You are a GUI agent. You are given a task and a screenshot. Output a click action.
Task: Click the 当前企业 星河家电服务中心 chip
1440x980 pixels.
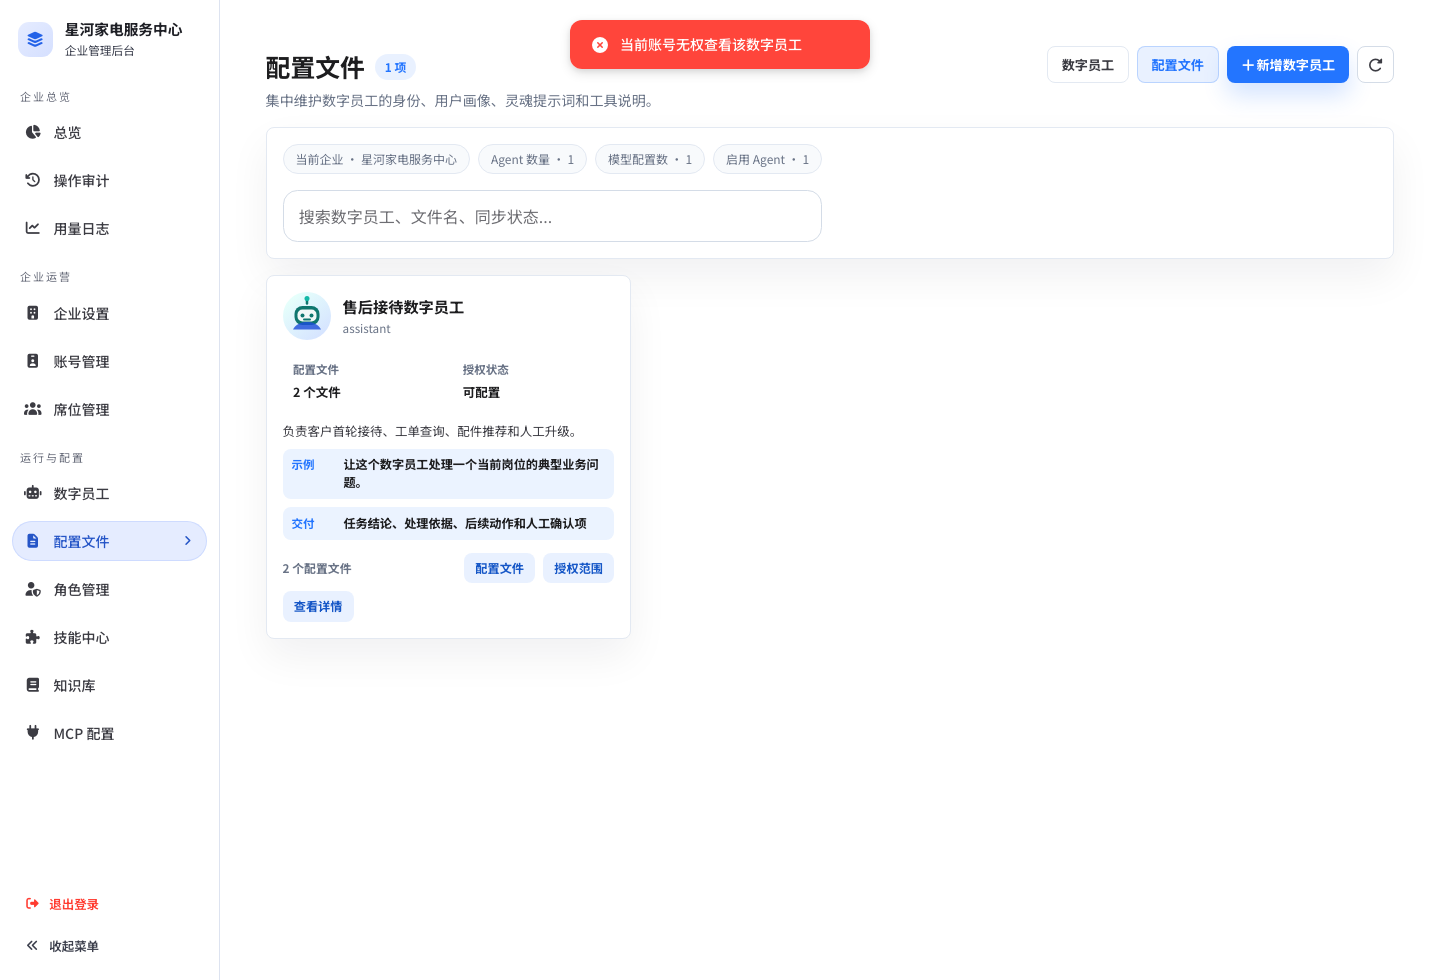(x=376, y=159)
